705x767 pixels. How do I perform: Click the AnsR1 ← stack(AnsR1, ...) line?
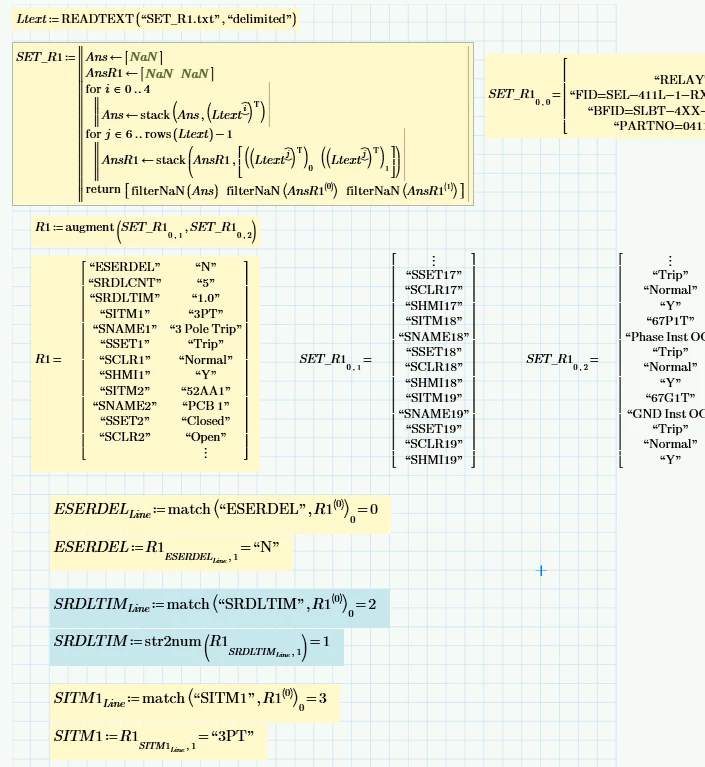coord(251,160)
